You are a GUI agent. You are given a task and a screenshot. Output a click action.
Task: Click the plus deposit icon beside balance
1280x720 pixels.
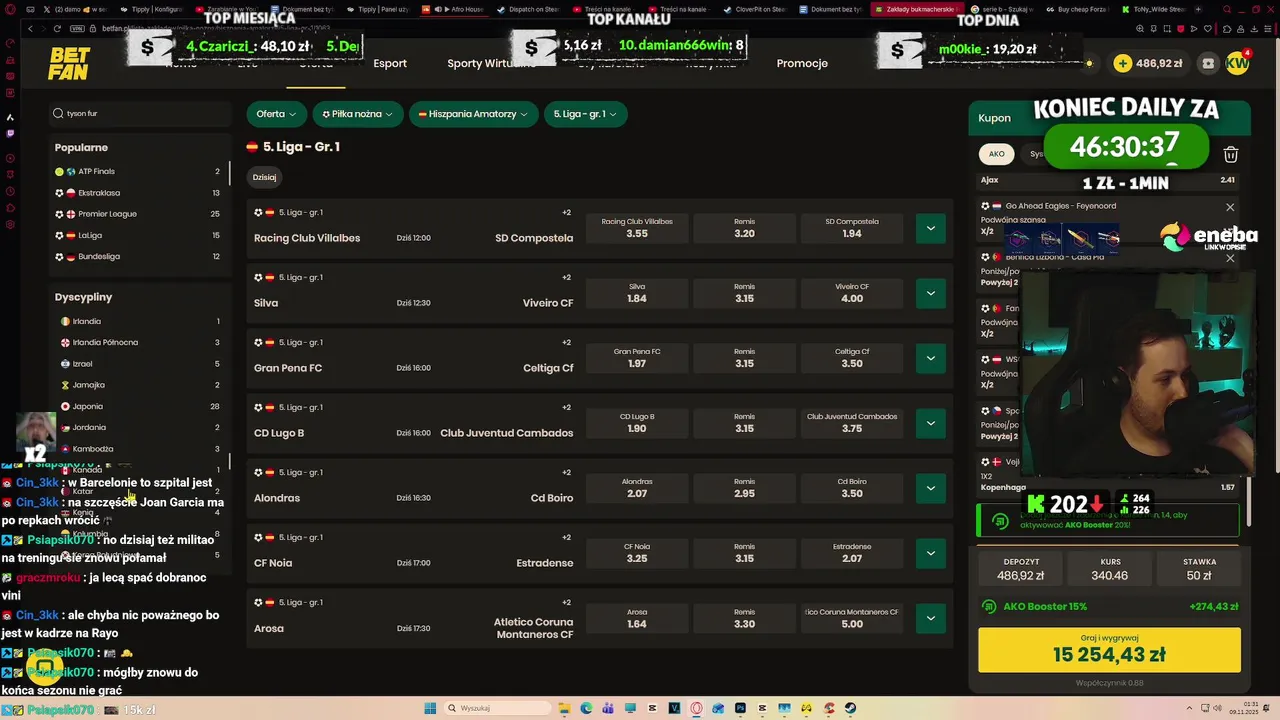tap(1123, 63)
